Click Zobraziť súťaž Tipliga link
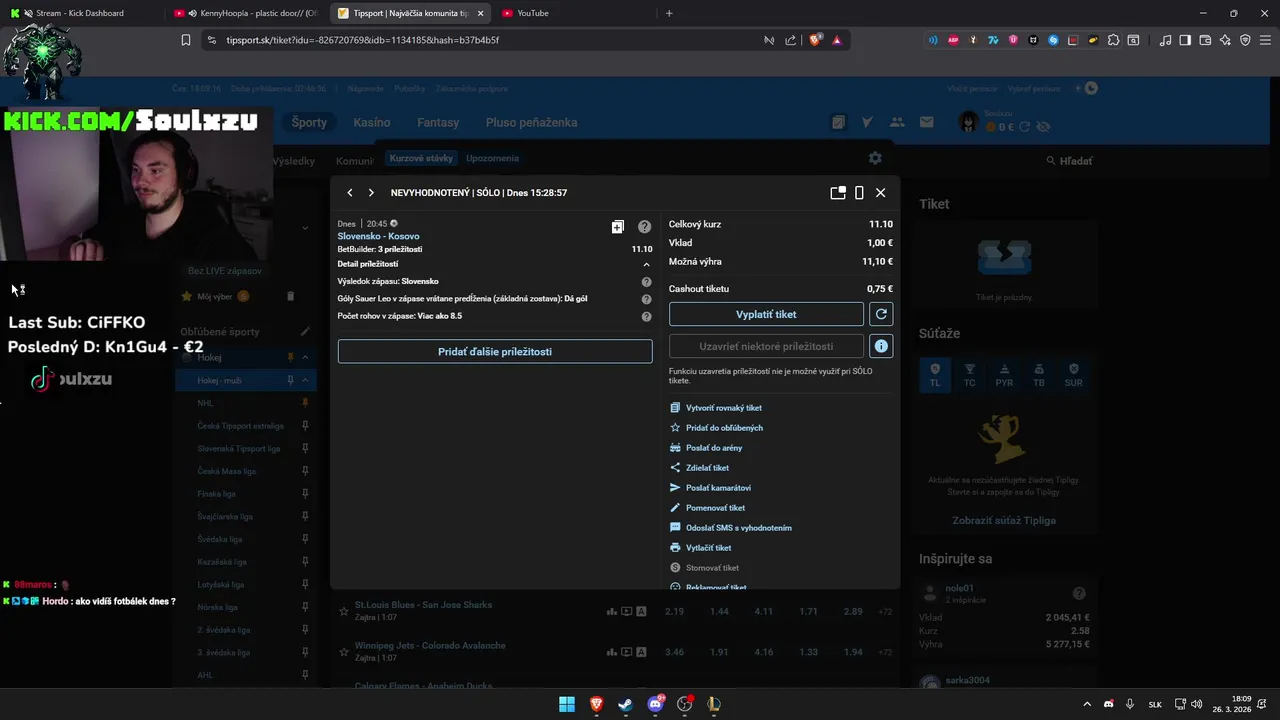1280x720 pixels. (x=1004, y=521)
